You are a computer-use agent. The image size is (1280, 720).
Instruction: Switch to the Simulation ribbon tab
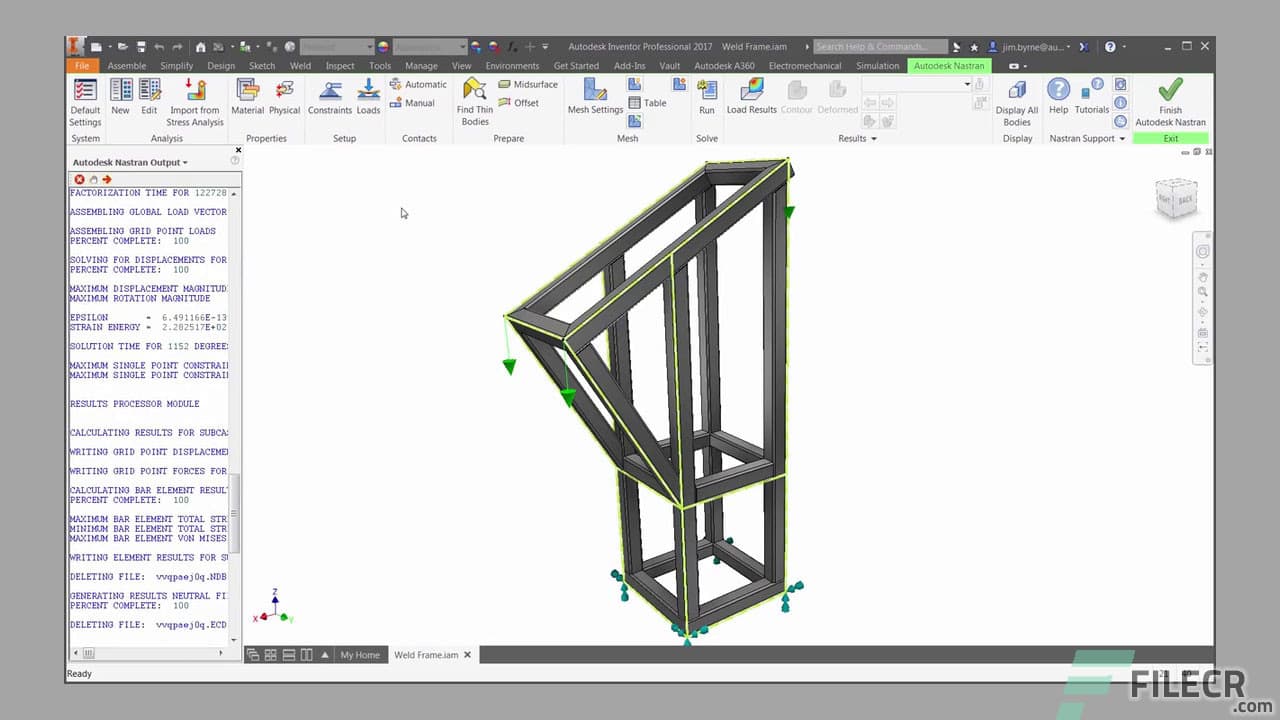pyautogui.click(x=878, y=65)
